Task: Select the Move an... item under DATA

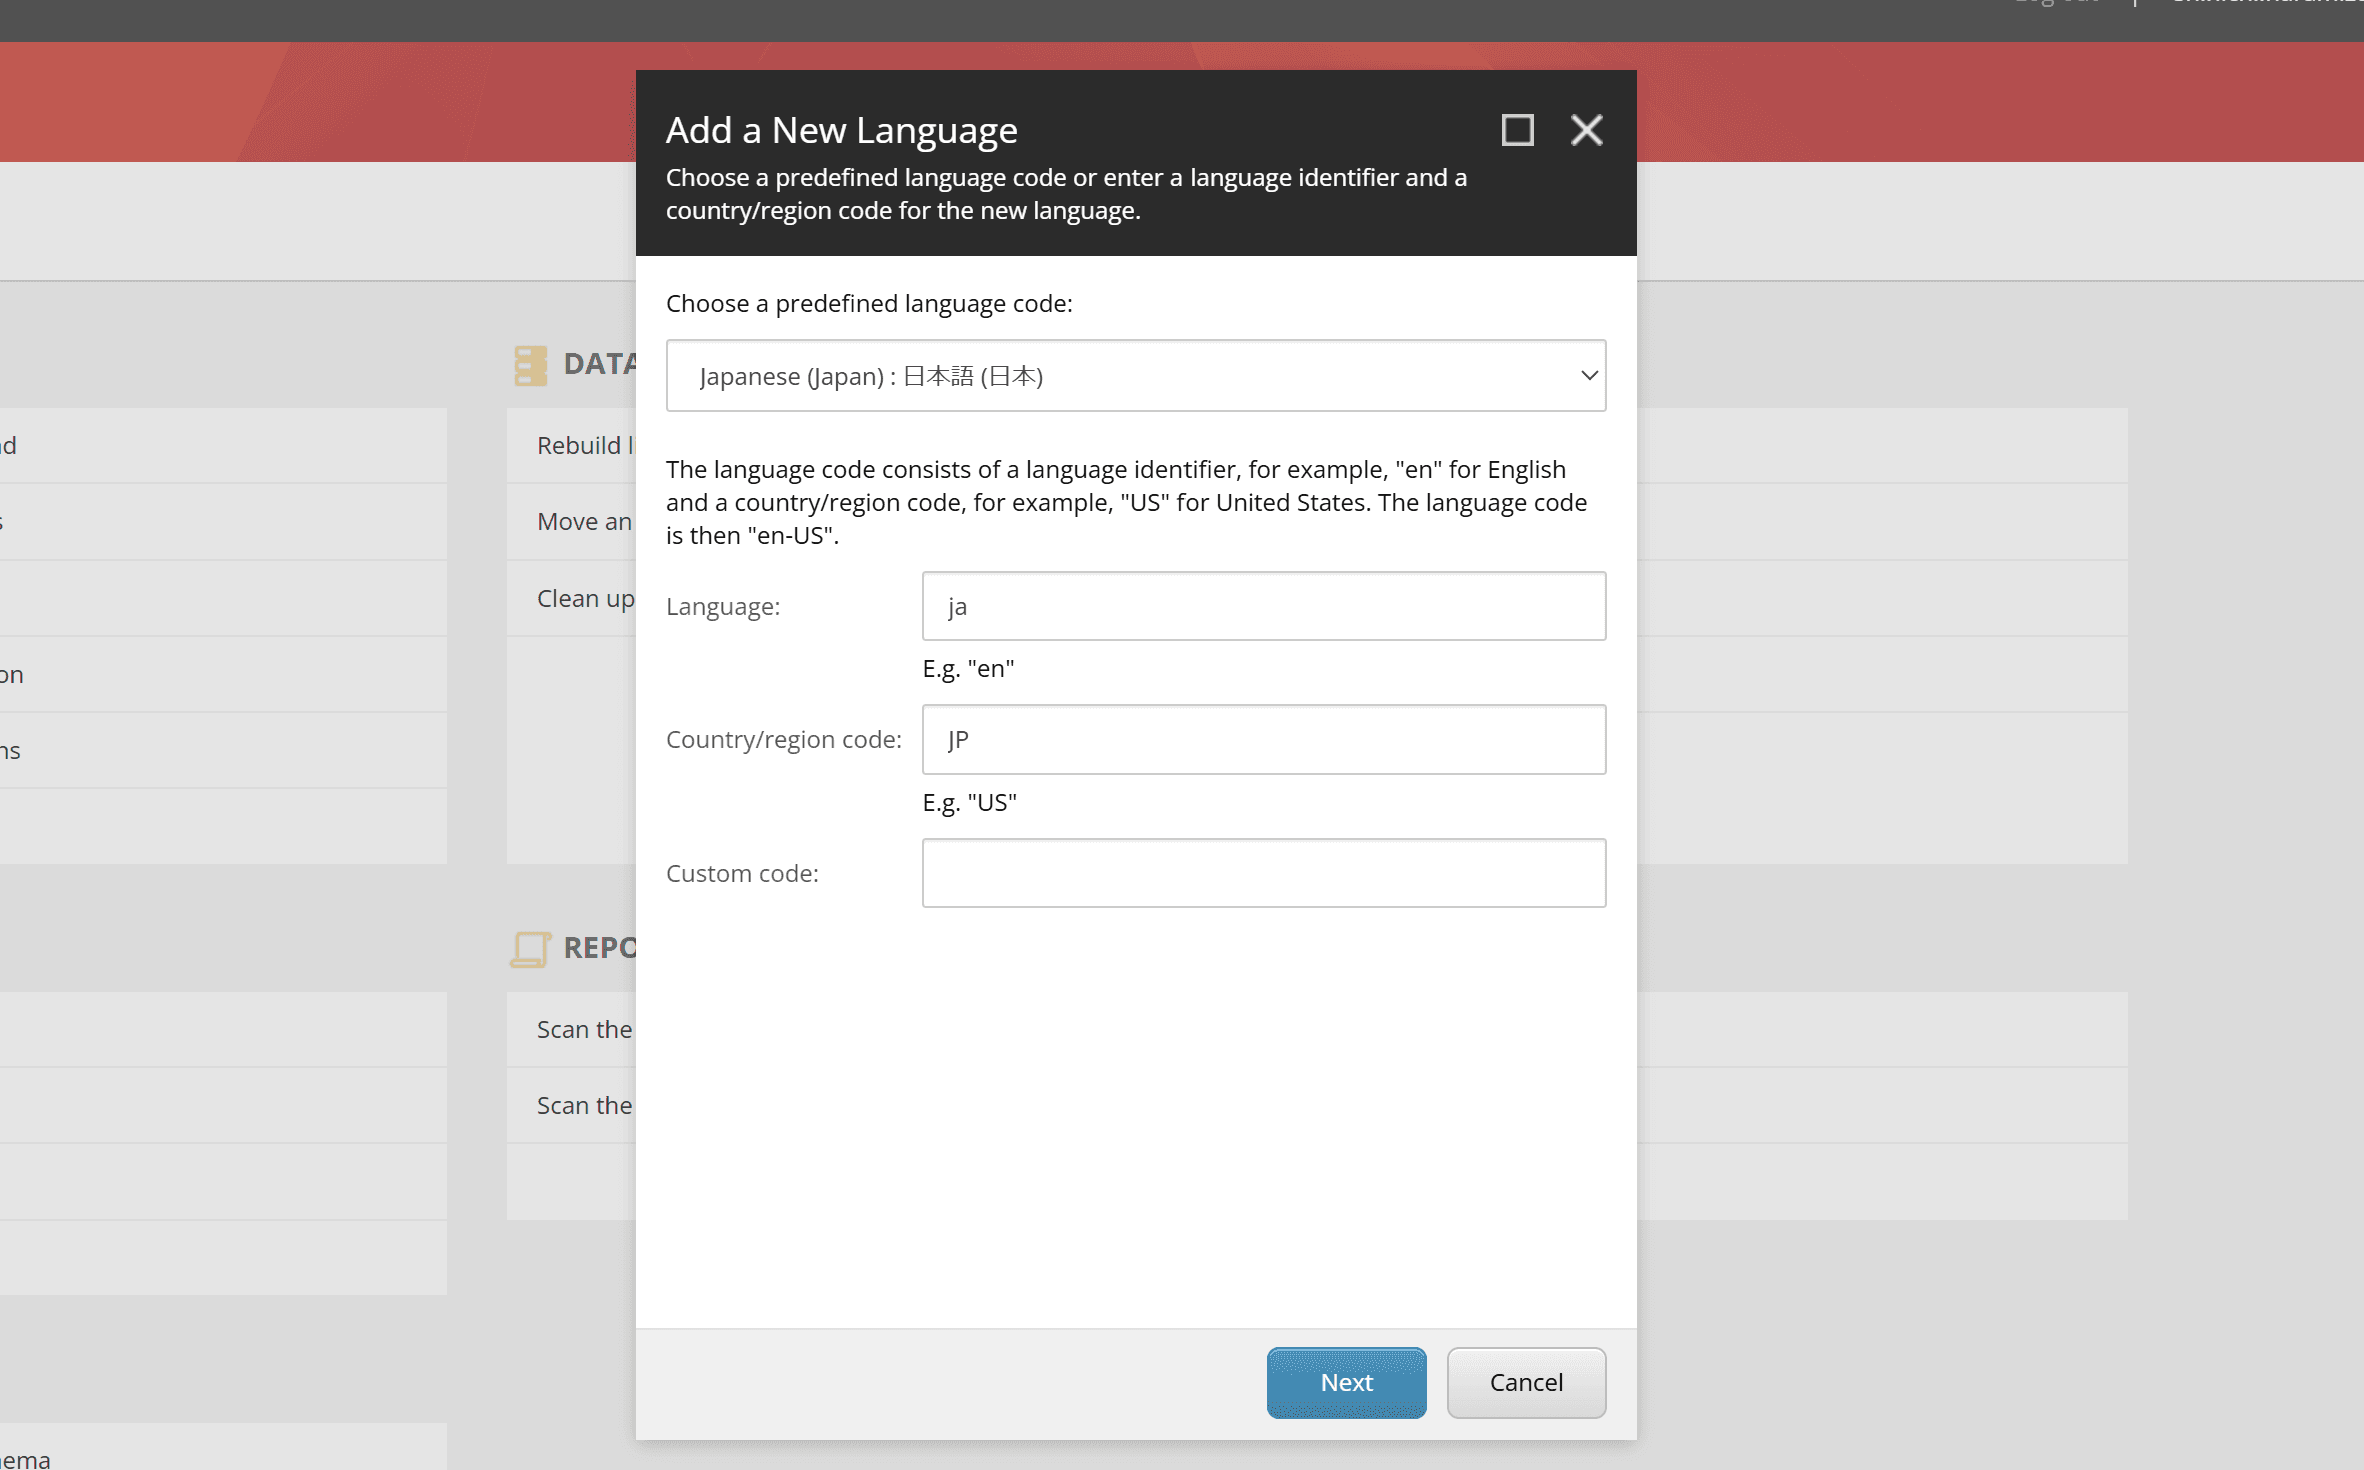Action: (x=584, y=522)
